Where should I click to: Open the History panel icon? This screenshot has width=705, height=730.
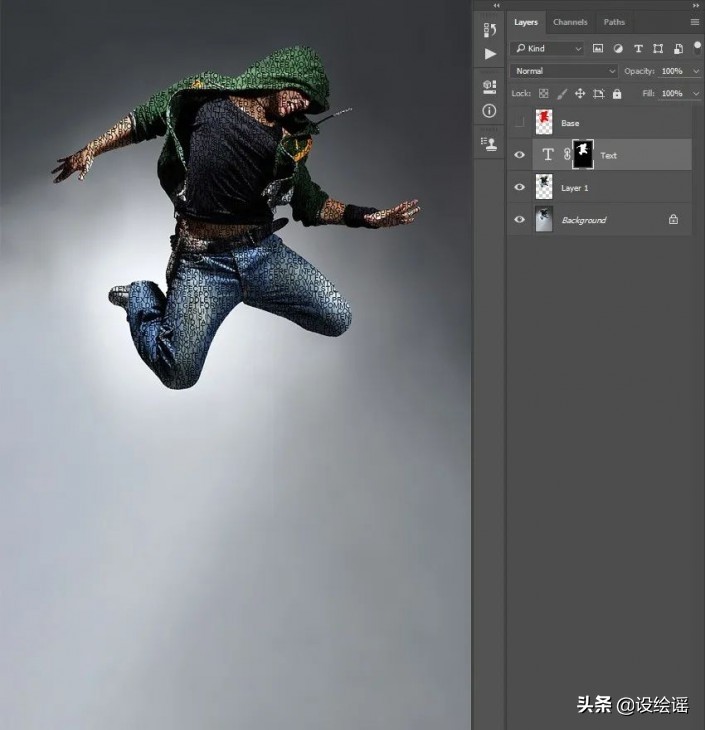point(489,30)
